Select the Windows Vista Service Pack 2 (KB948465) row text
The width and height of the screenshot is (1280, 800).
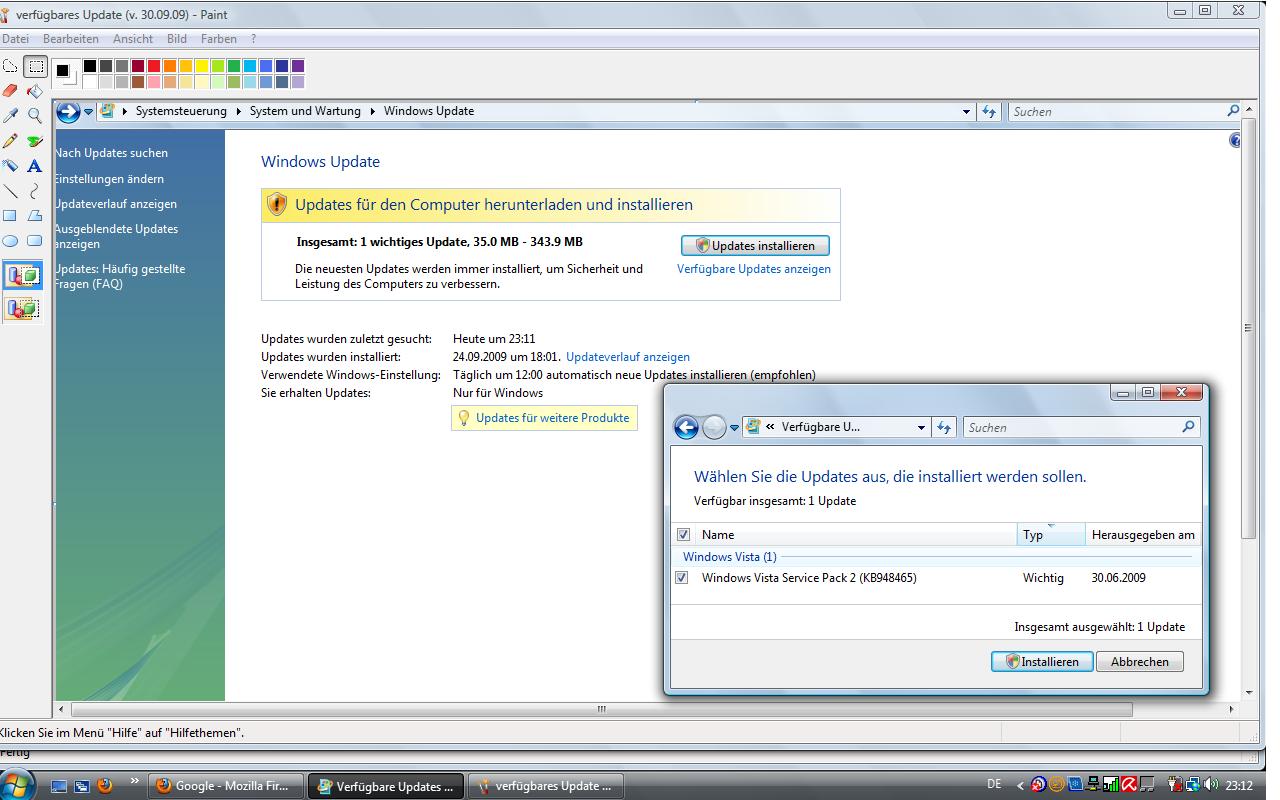[809, 578]
